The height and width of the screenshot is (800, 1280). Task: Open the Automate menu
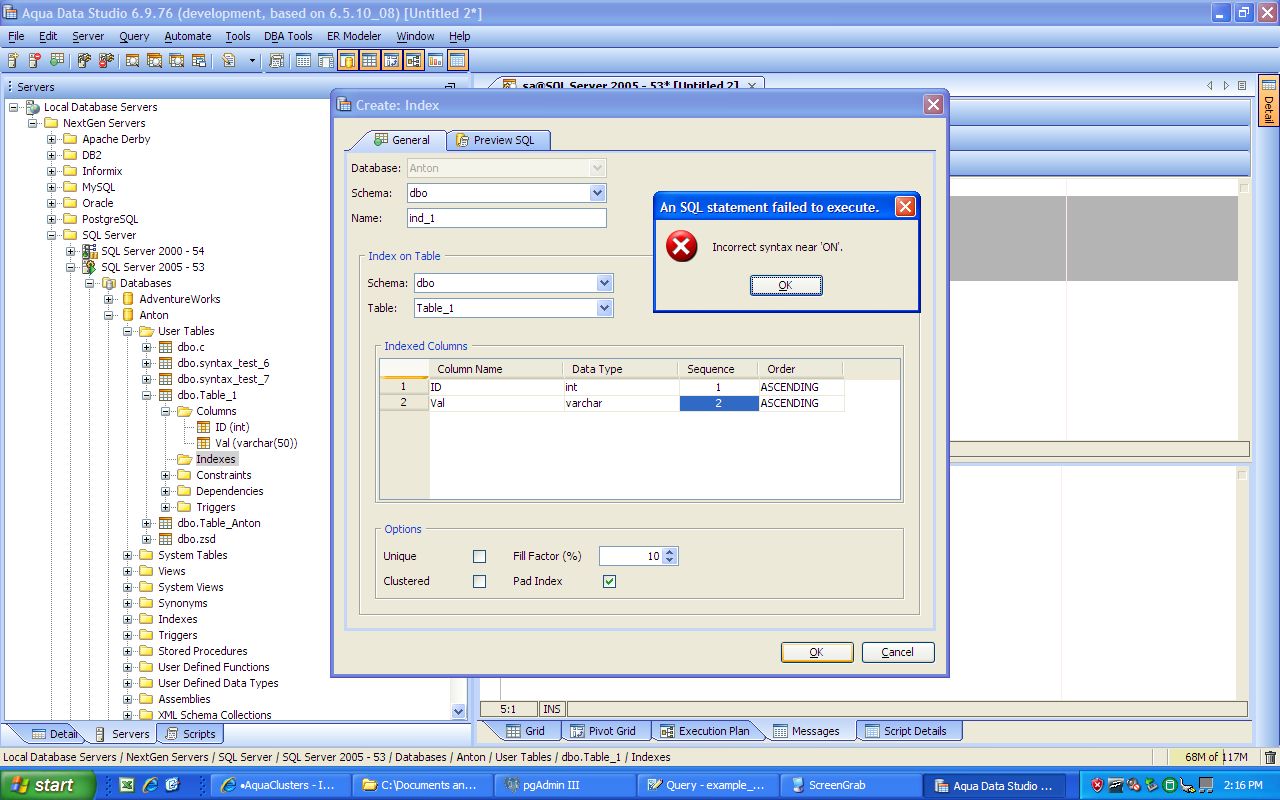(x=188, y=36)
